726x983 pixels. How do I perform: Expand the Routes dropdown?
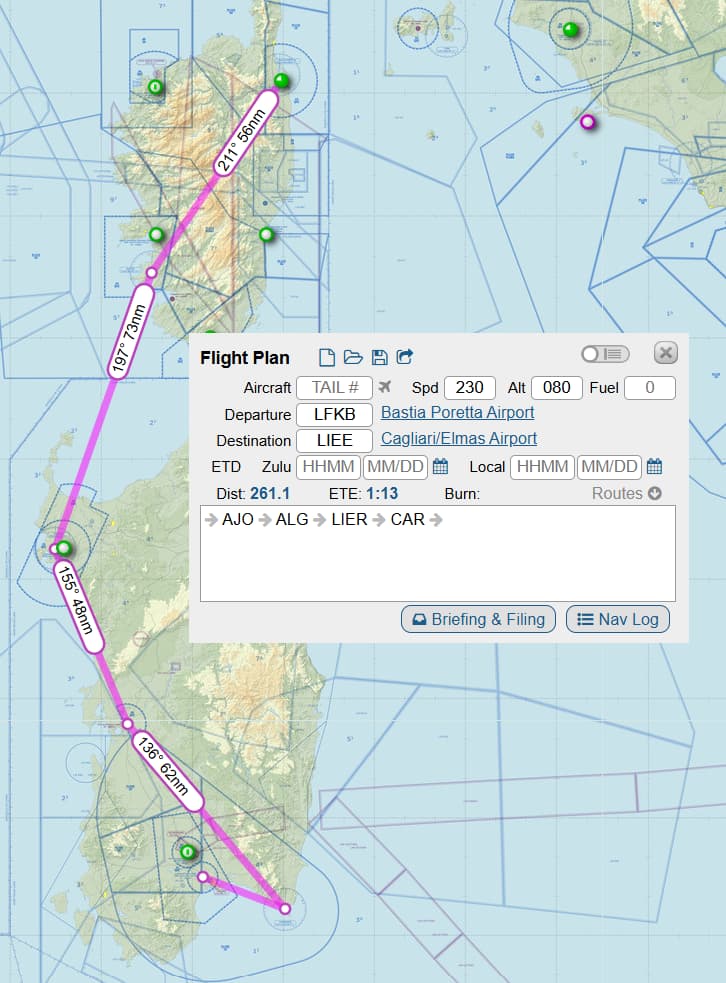(627, 493)
